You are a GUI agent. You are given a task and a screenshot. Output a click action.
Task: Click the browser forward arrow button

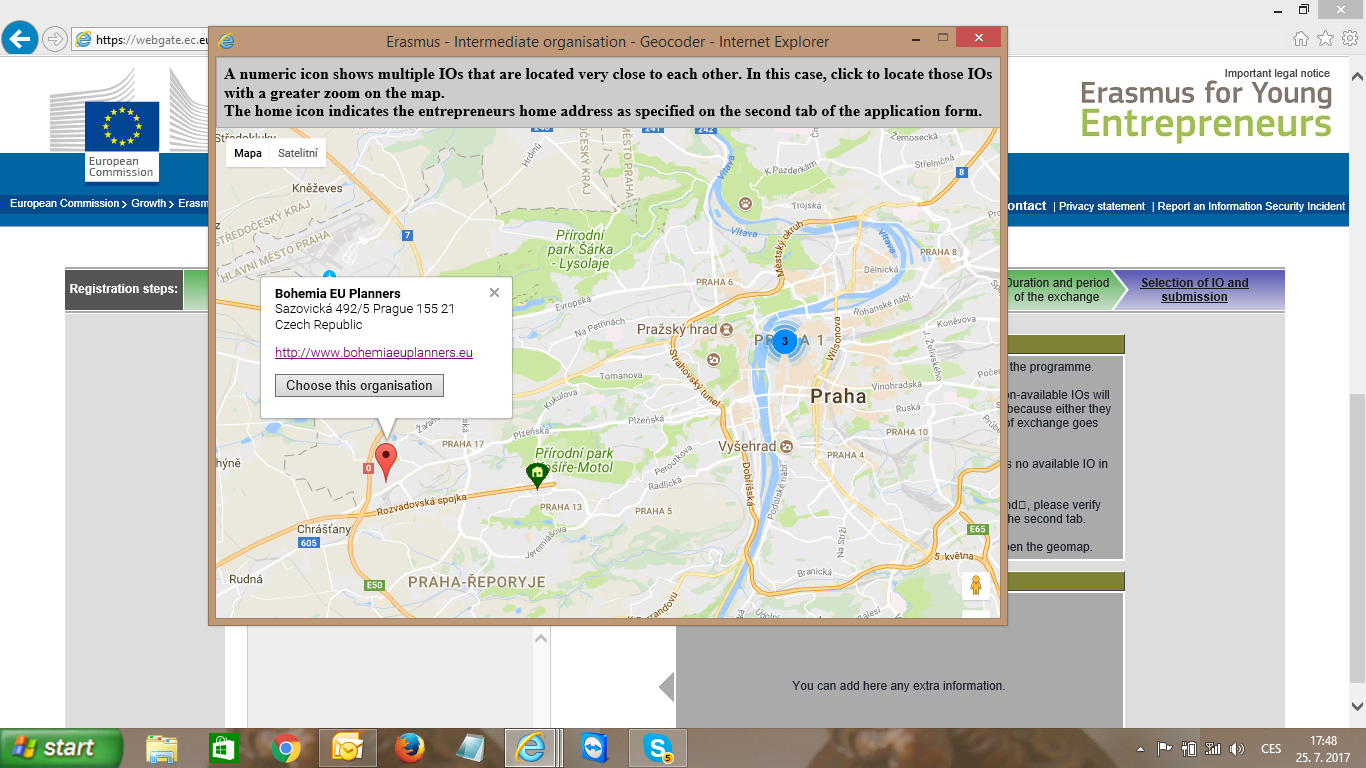pyautogui.click(x=54, y=40)
